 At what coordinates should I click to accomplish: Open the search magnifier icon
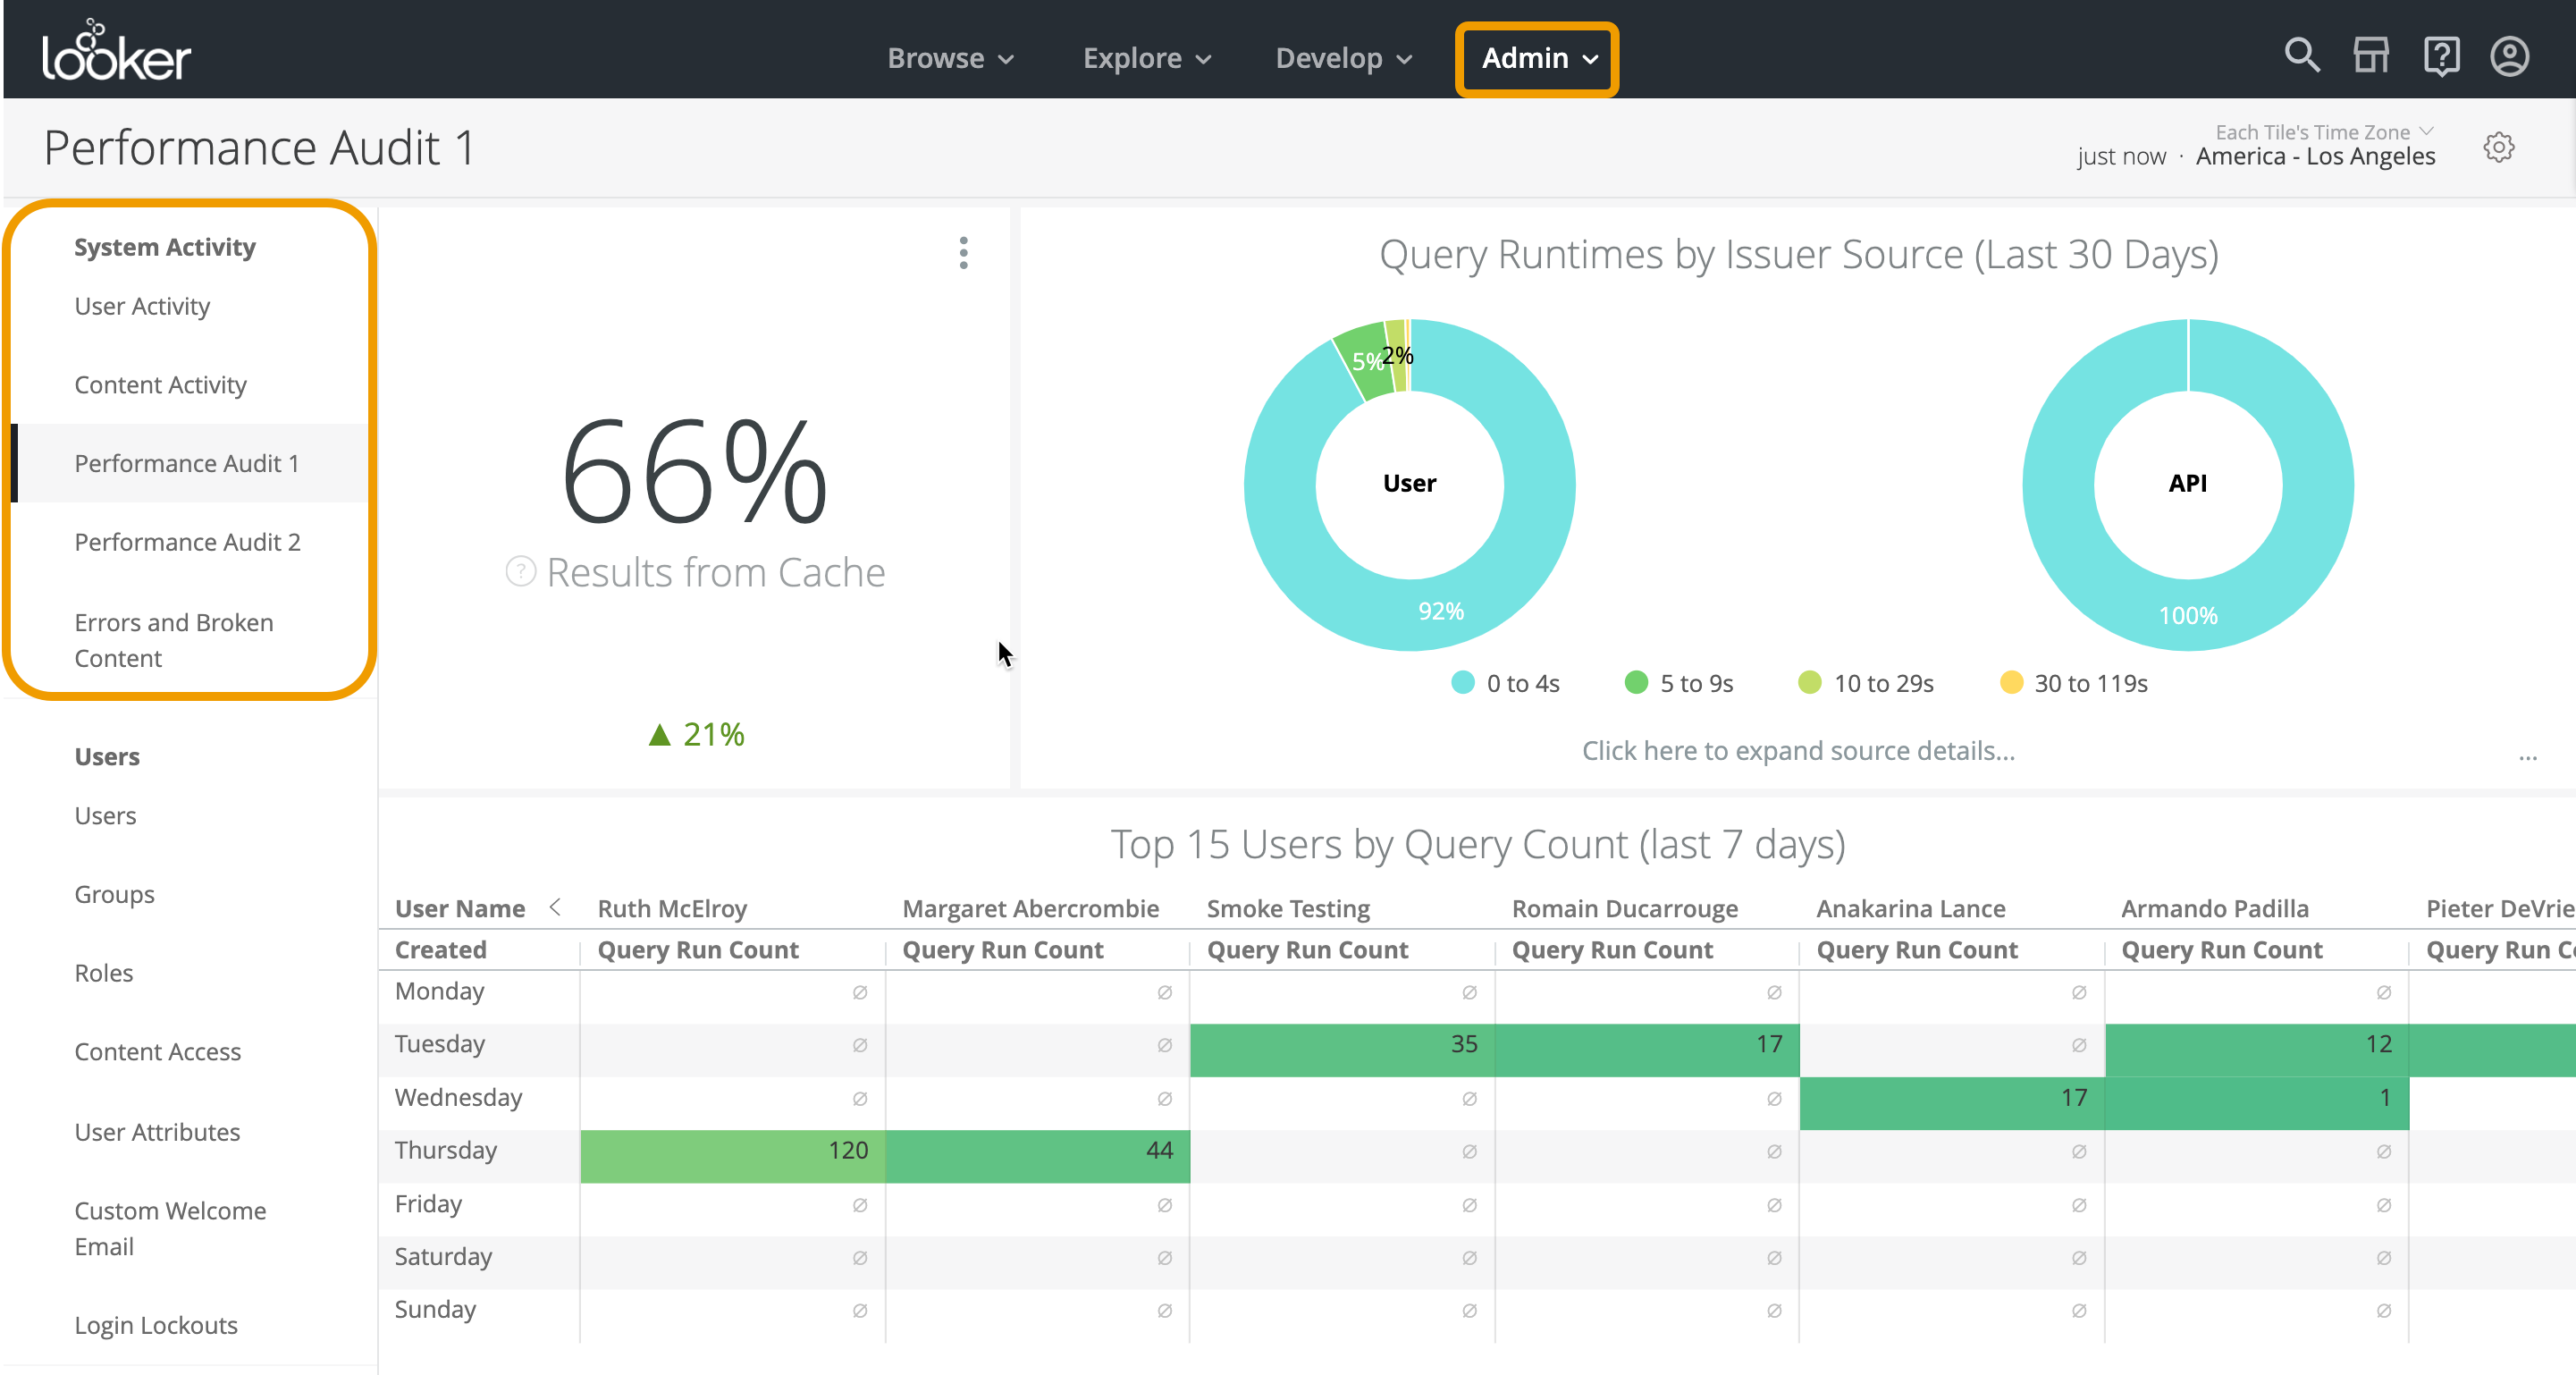(x=2301, y=55)
